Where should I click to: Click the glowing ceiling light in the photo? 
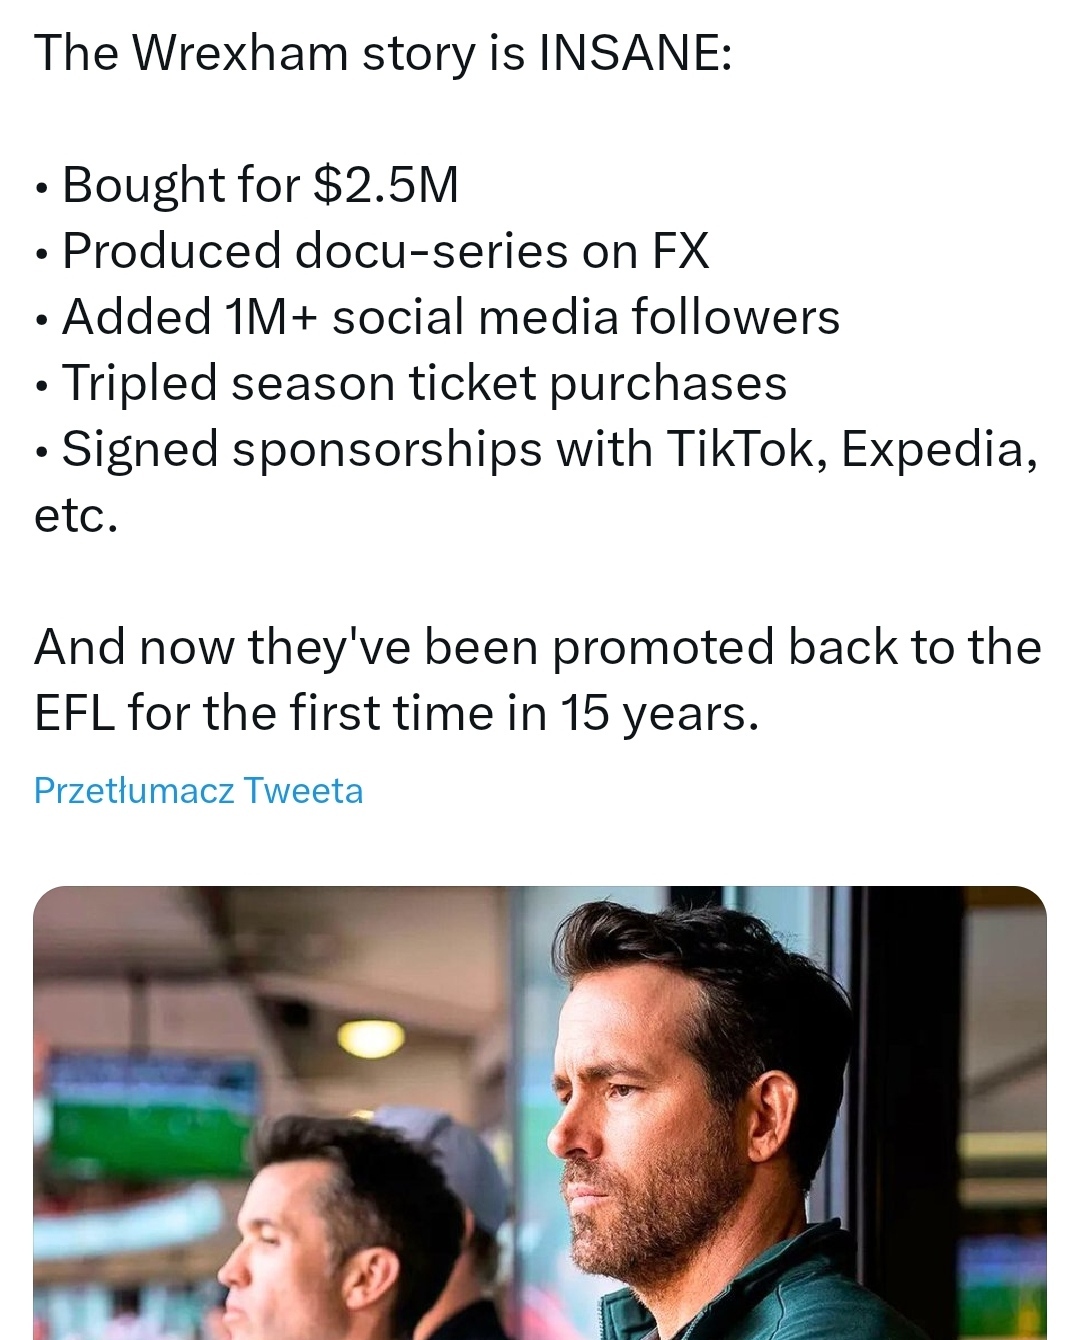(x=371, y=1037)
